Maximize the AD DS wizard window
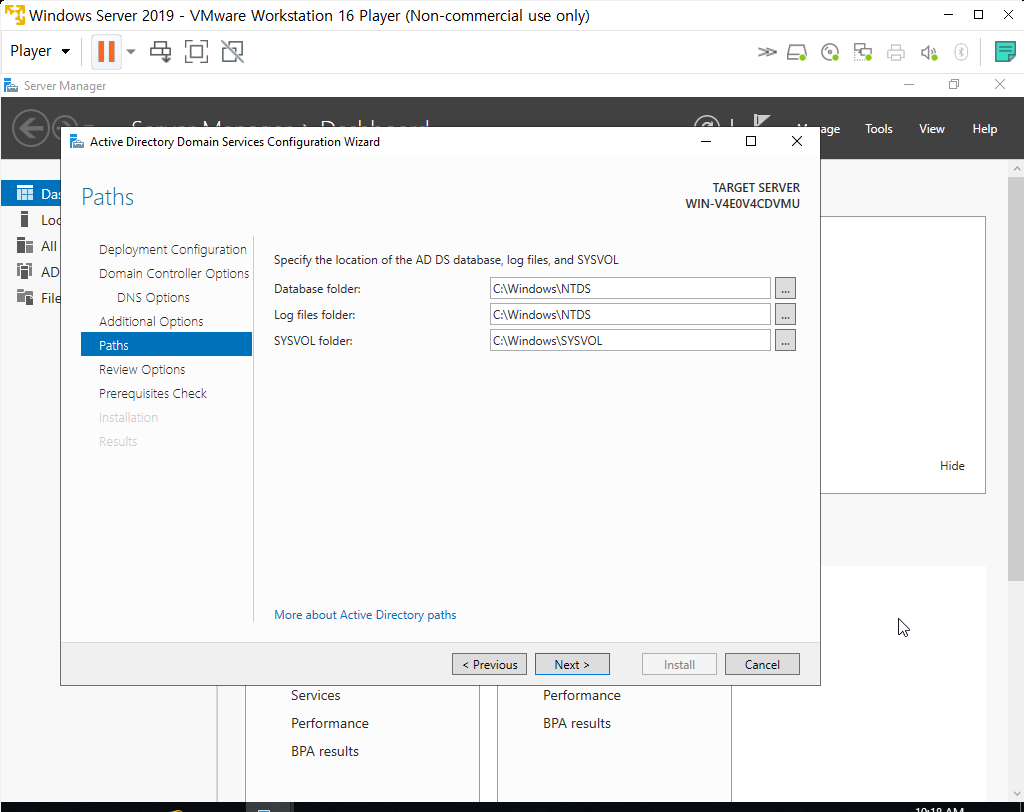Screen dimensions: 1024x812 click(x=751, y=141)
